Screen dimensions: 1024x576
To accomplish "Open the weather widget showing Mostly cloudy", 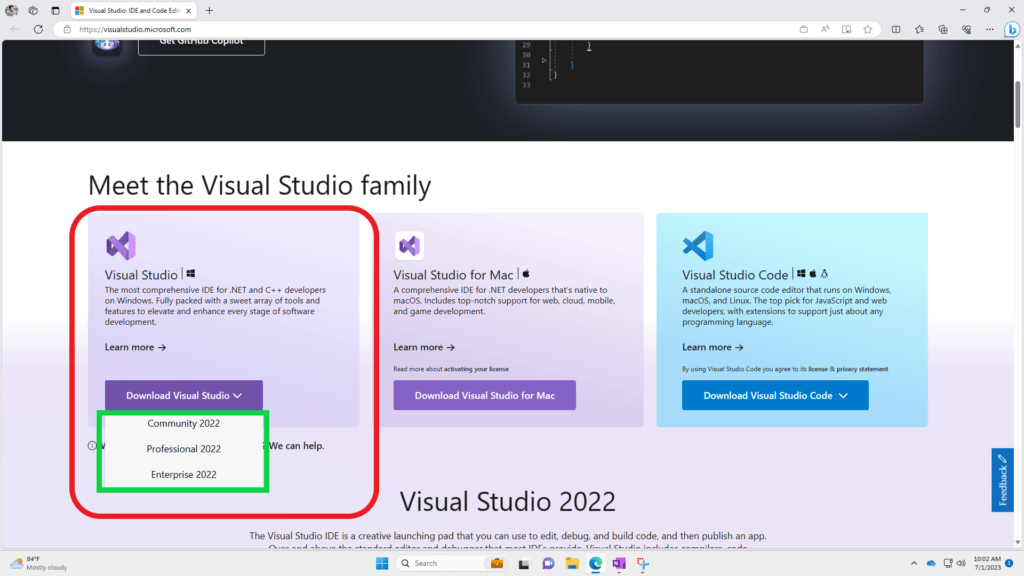I will (39, 563).
